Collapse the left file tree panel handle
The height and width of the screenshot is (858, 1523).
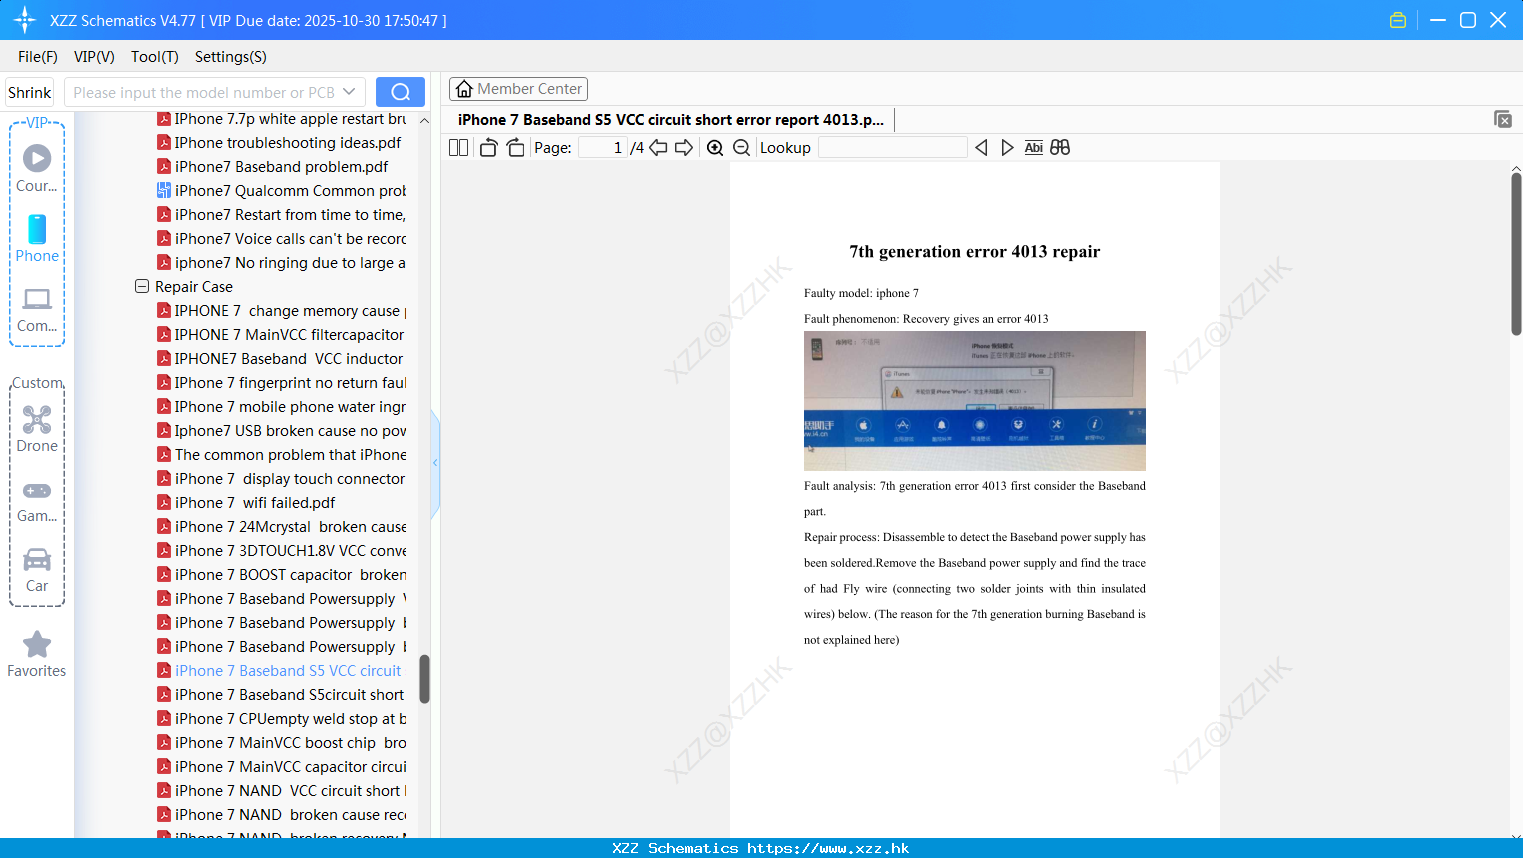pyautogui.click(x=435, y=463)
